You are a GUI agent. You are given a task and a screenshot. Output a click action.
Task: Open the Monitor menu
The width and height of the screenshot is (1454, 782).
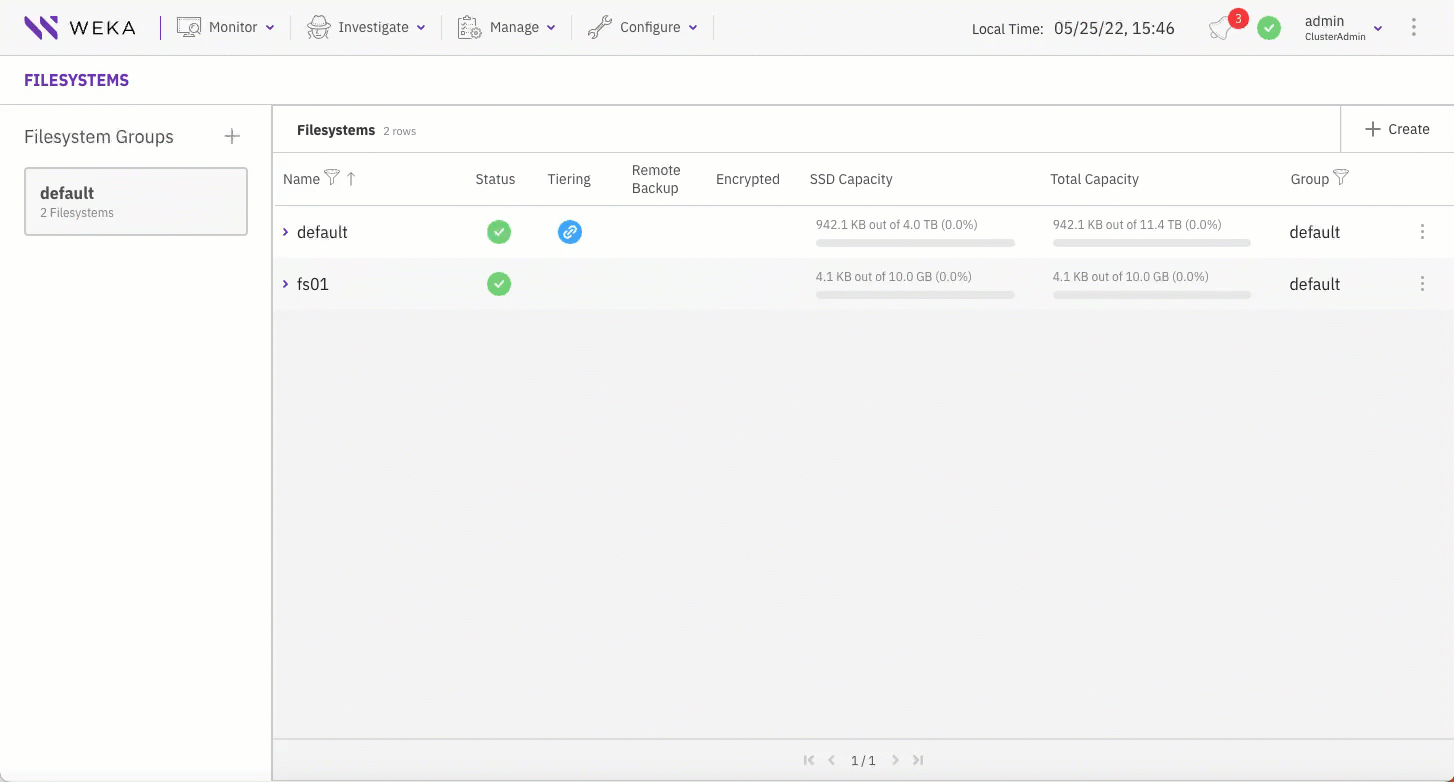pyautogui.click(x=226, y=28)
